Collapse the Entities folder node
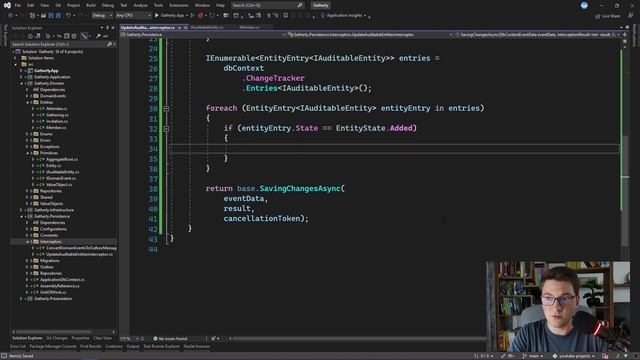Screen dimensions: 640x360 [x=28, y=102]
